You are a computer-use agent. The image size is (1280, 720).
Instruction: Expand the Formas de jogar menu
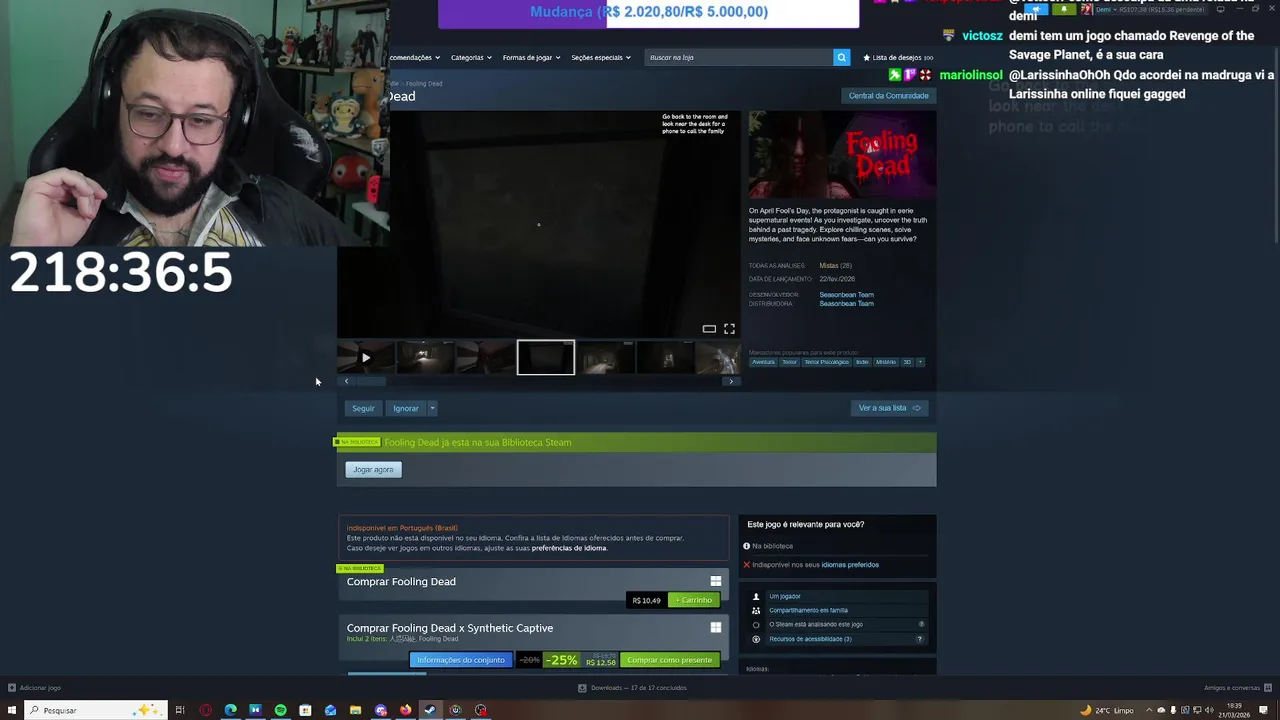tap(531, 57)
